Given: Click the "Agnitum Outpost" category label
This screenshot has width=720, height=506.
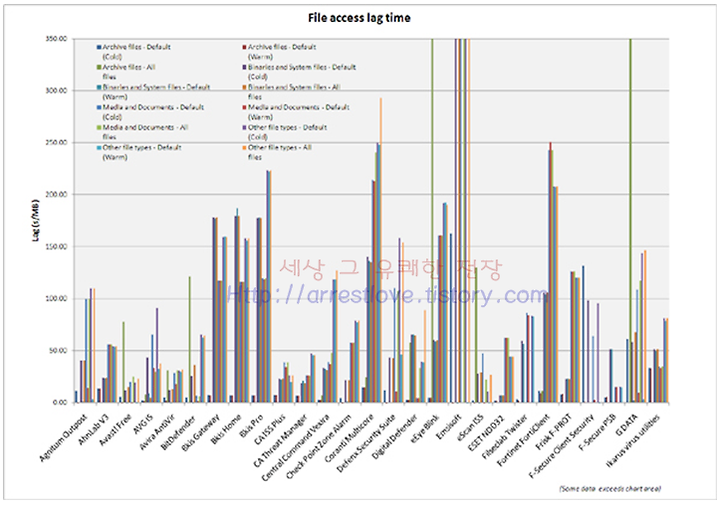Looking at the screenshot, I should point(63,437).
